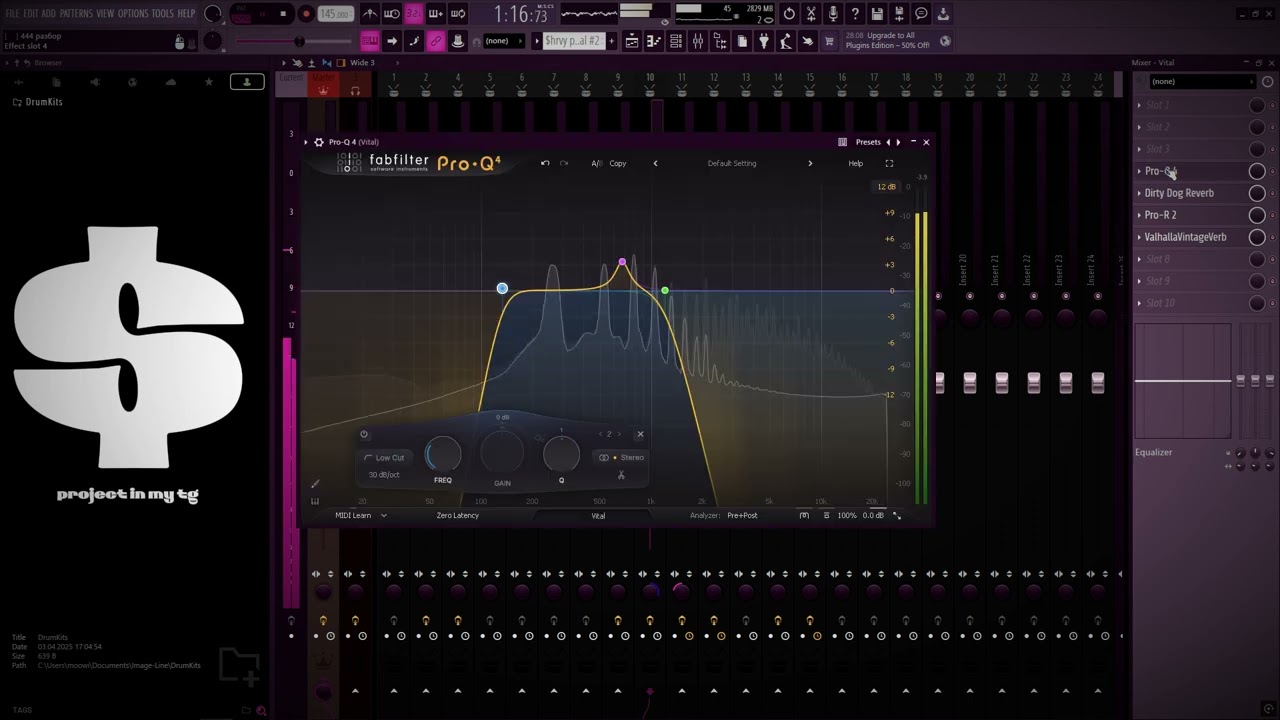Toggle the link chain icon in toolbar
This screenshot has height=720, width=1280.
point(436,41)
